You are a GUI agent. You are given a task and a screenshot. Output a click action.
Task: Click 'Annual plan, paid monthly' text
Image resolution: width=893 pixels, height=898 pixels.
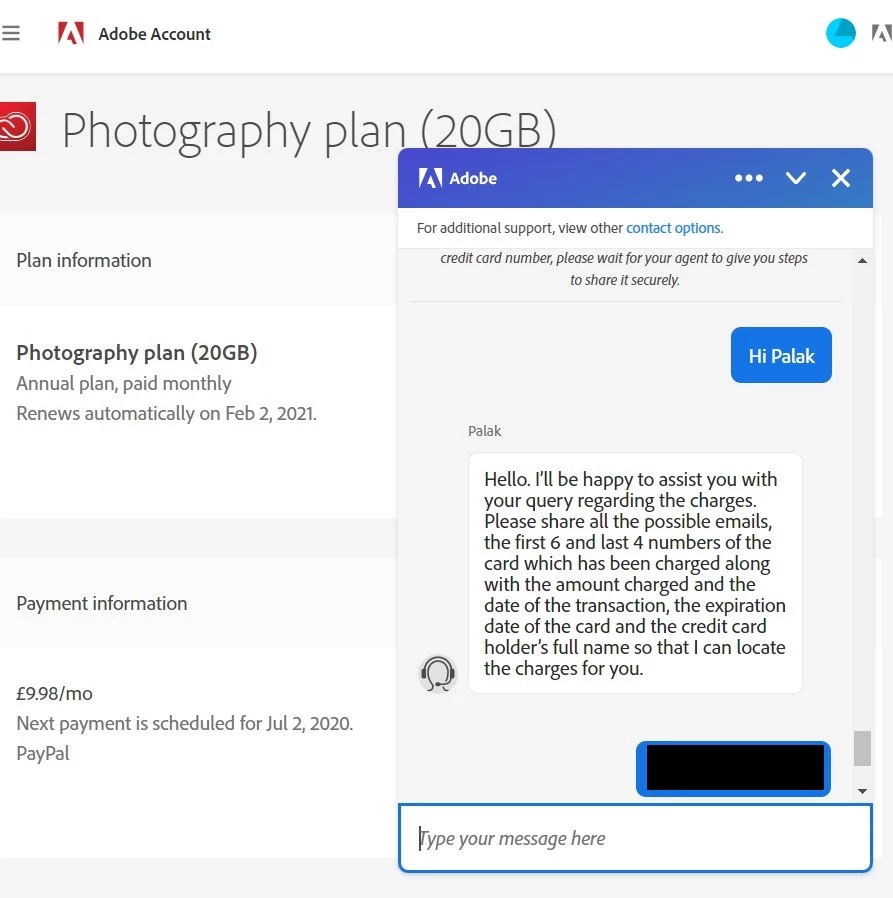click(124, 383)
